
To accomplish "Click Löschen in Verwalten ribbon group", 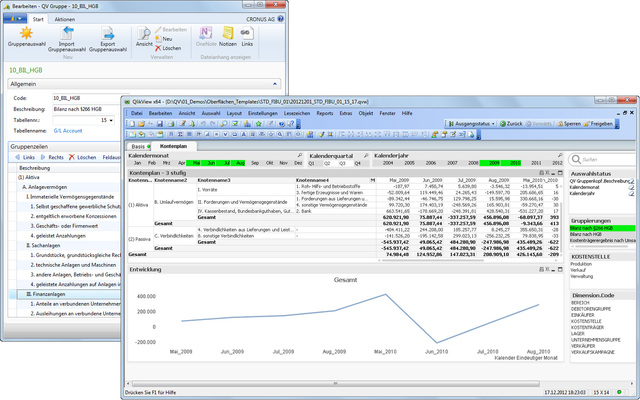I will (x=168, y=48).
